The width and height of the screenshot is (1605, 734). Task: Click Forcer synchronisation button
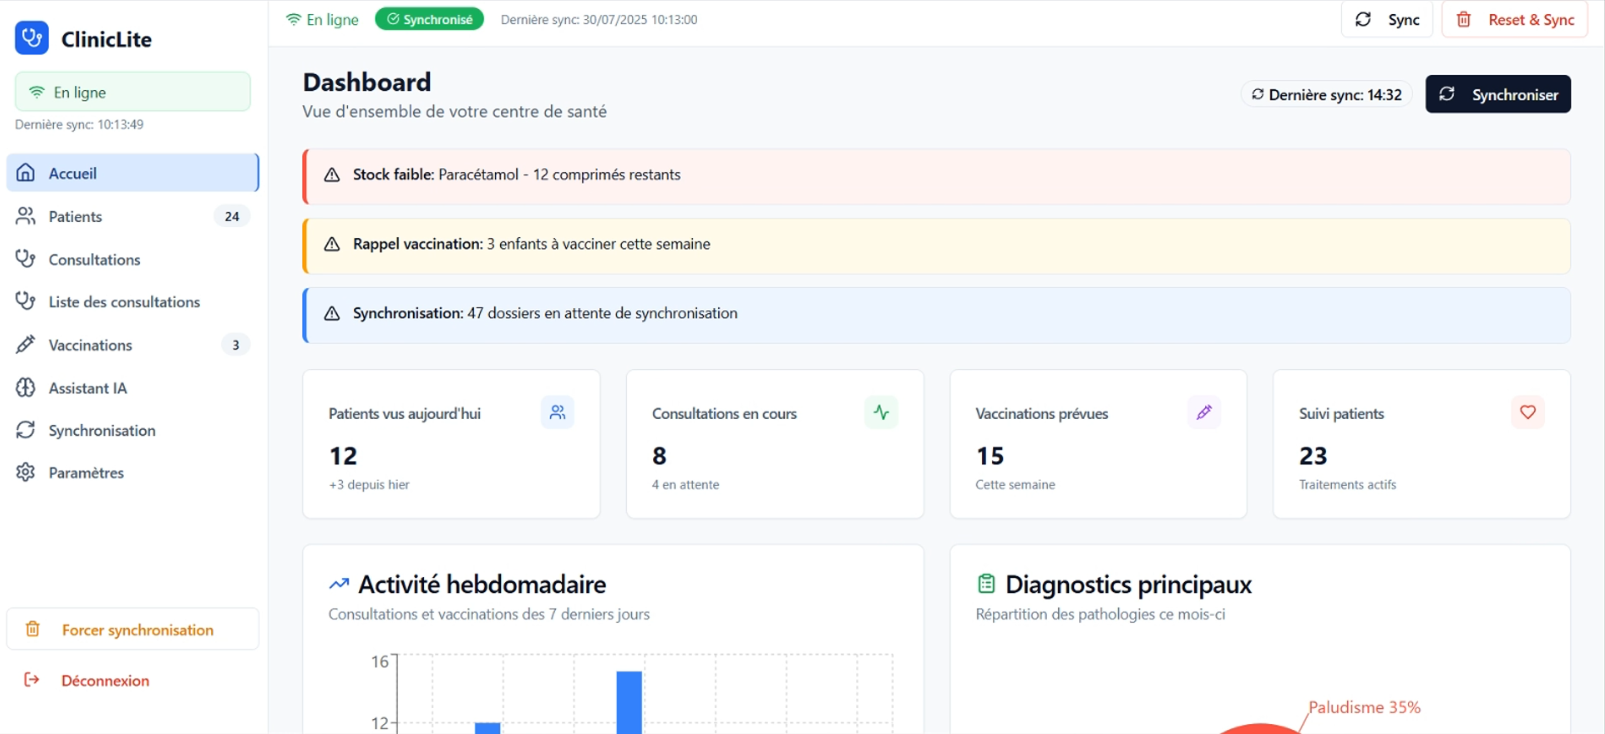(133, 629)
